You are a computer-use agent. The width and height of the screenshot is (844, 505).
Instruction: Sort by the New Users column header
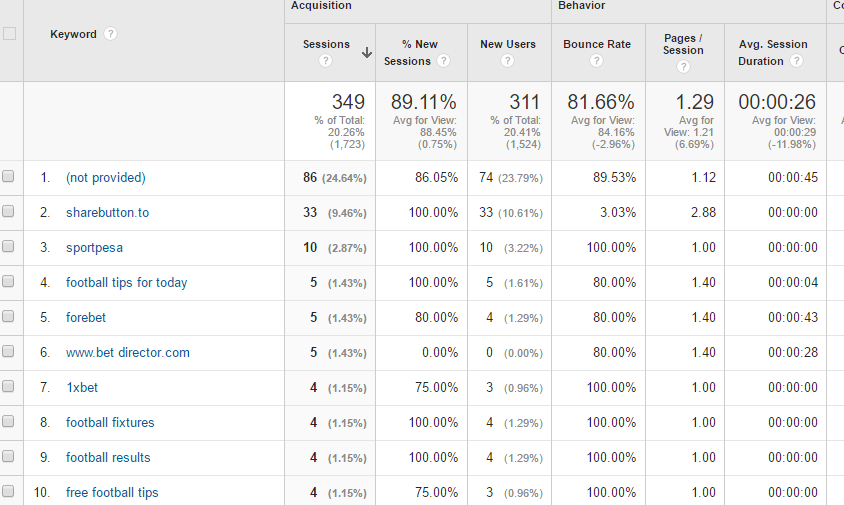tap(508, 44)
